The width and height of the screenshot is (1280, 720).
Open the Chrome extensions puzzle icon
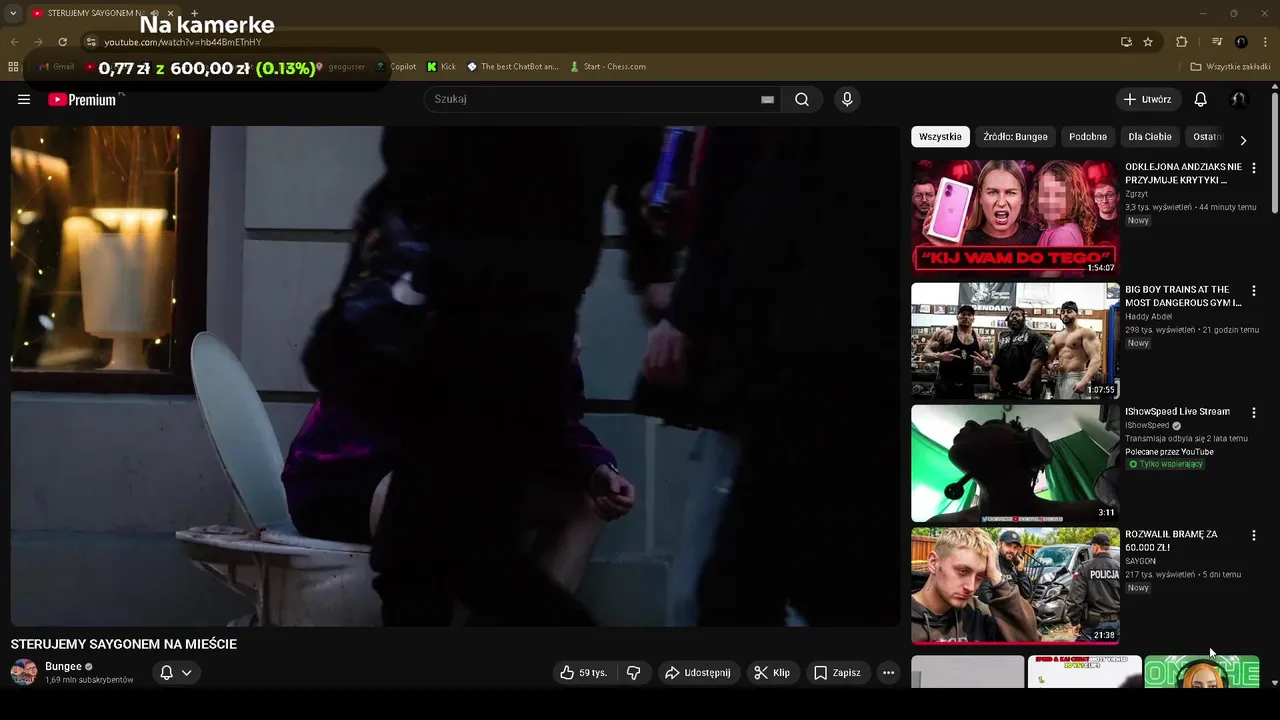pyautogui.click(x=1181, y=42)
